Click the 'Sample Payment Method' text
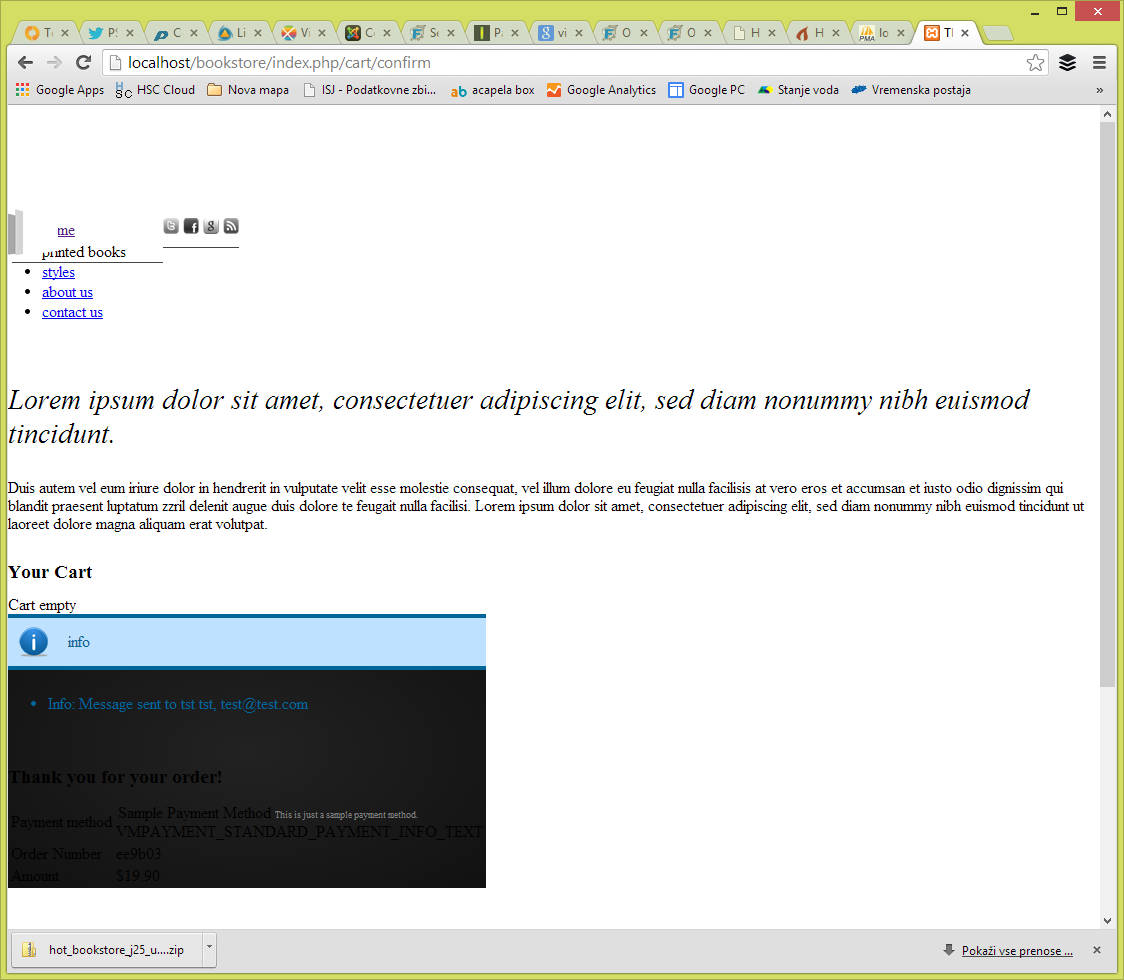 [194, 813]
